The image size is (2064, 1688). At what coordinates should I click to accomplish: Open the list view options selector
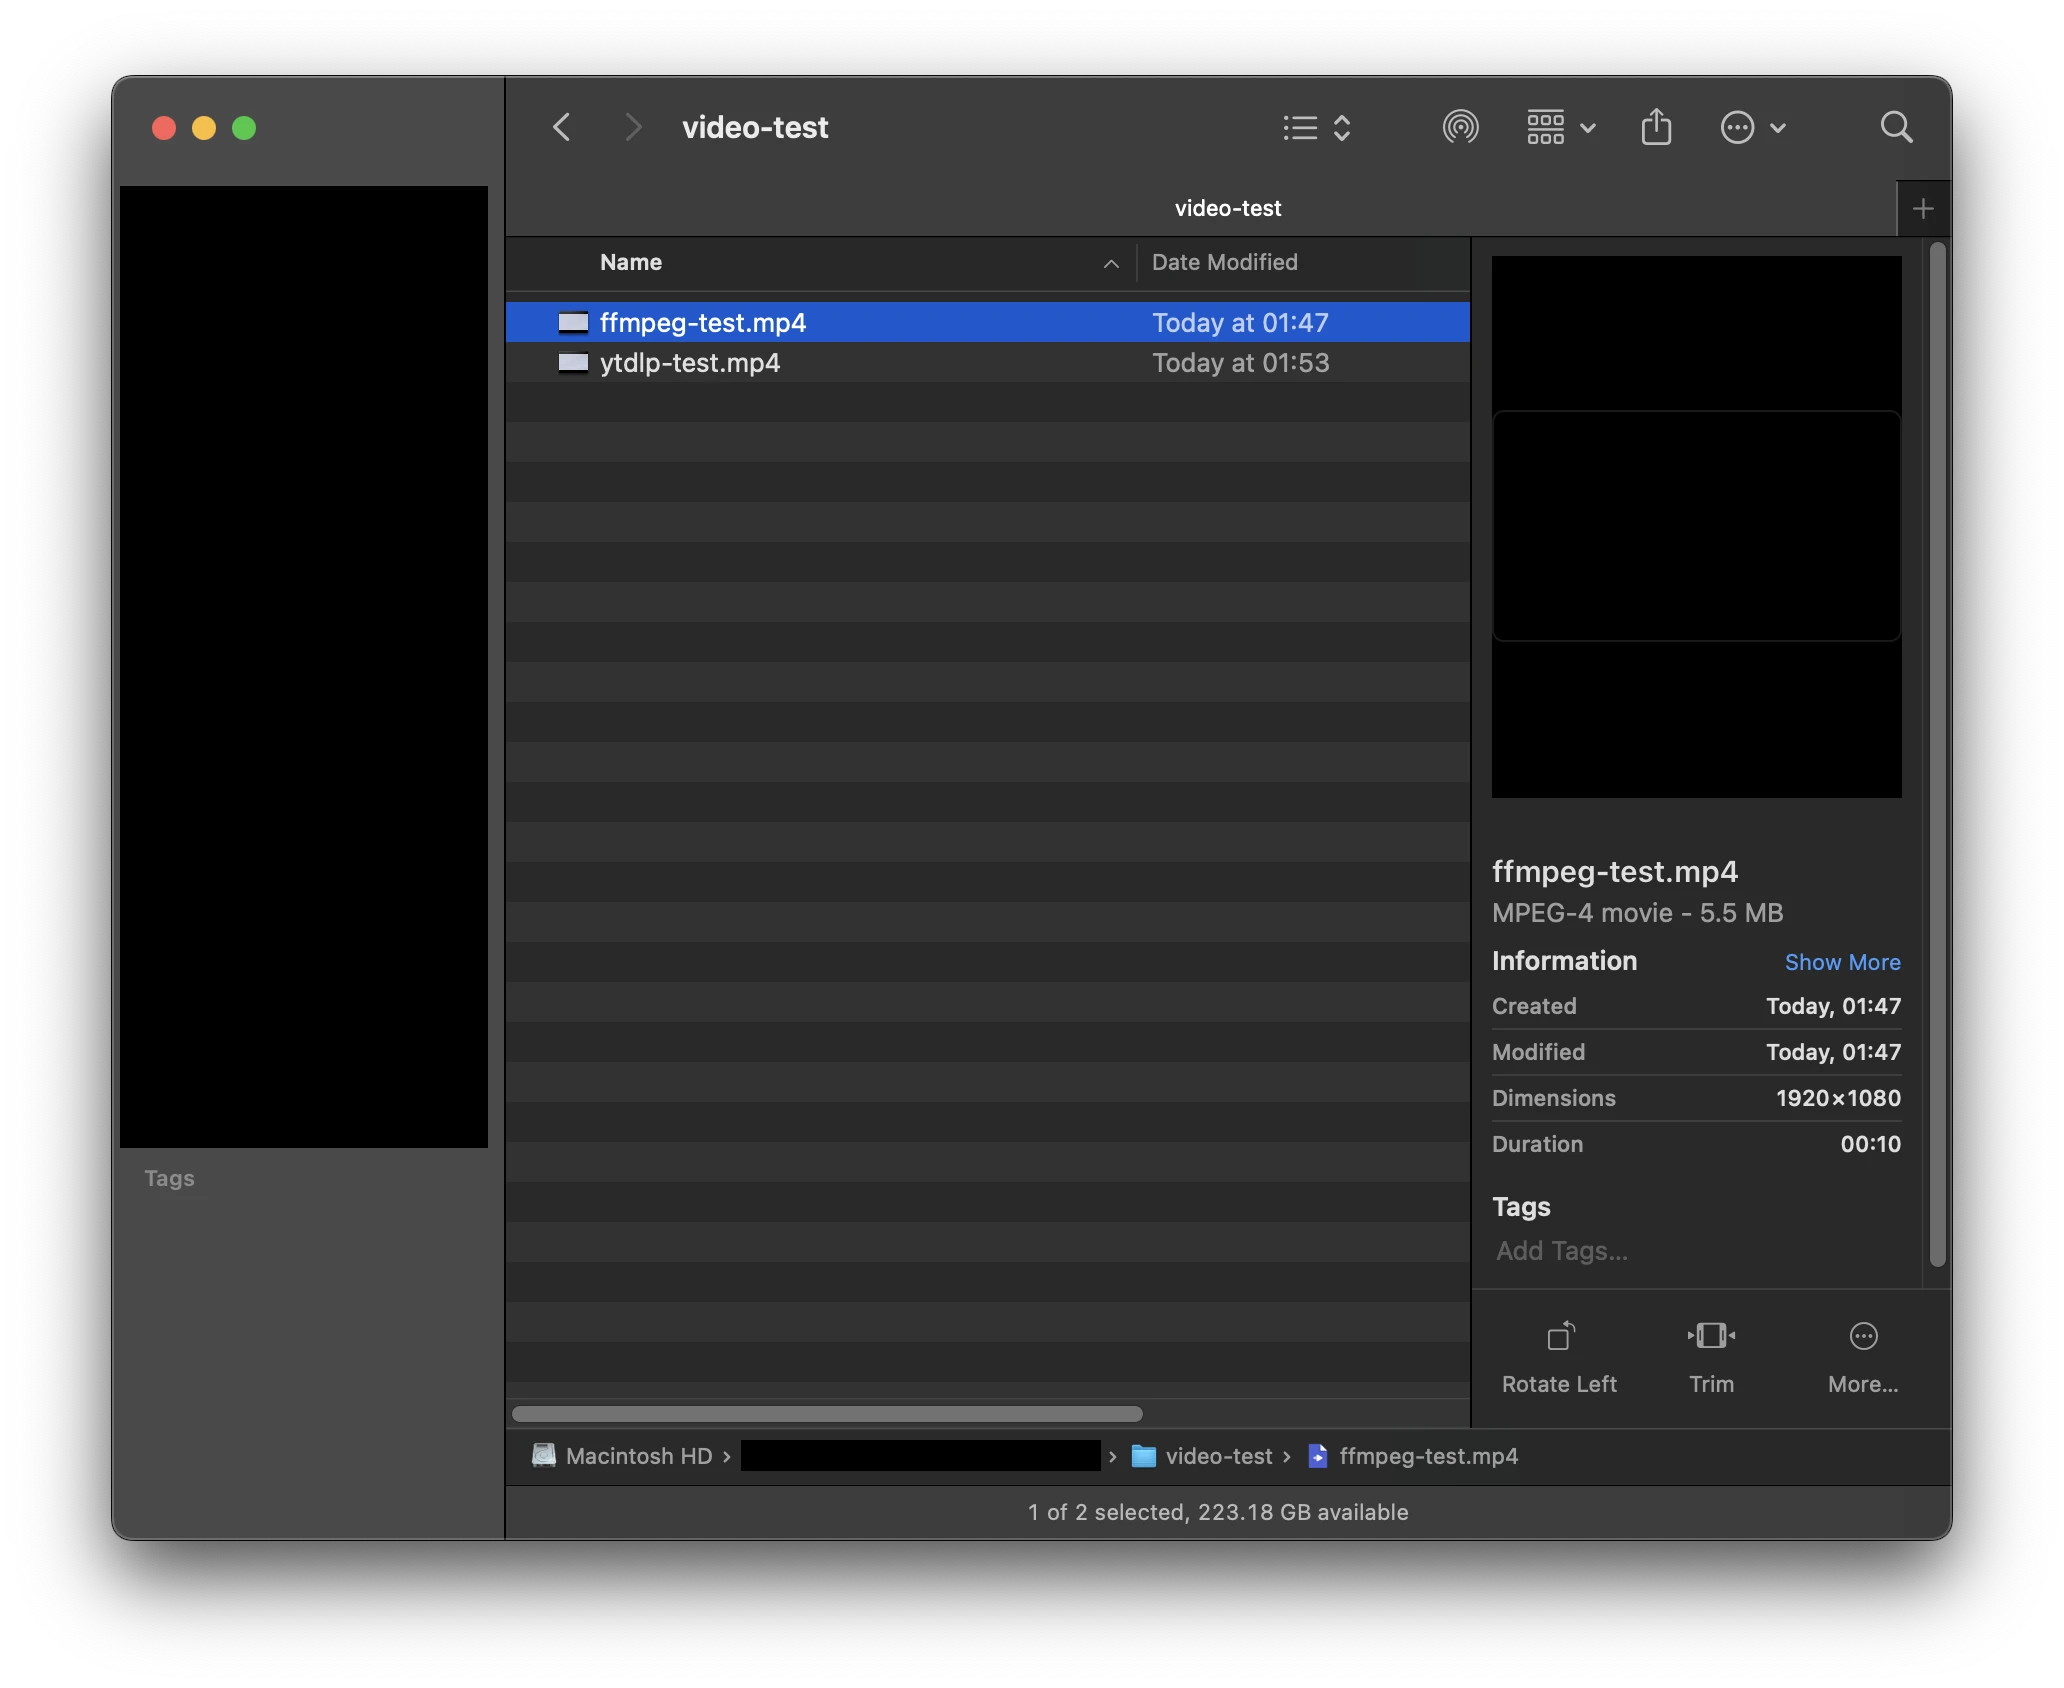click(1317, 127)
